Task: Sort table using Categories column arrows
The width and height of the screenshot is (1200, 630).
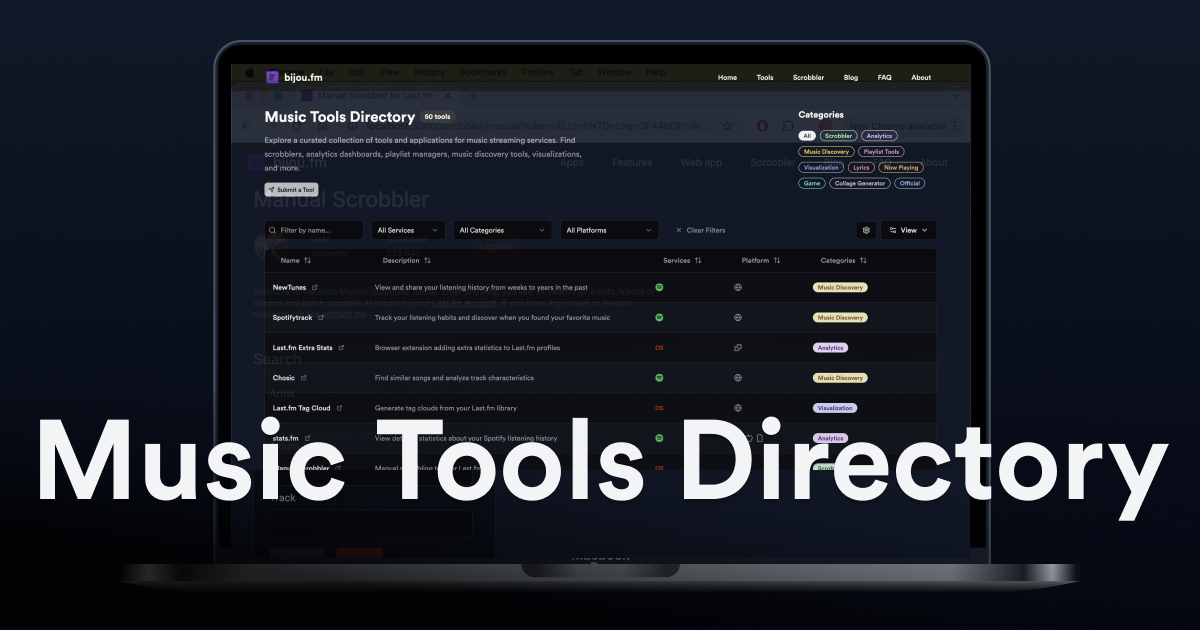Action: (x=863, y=260)
